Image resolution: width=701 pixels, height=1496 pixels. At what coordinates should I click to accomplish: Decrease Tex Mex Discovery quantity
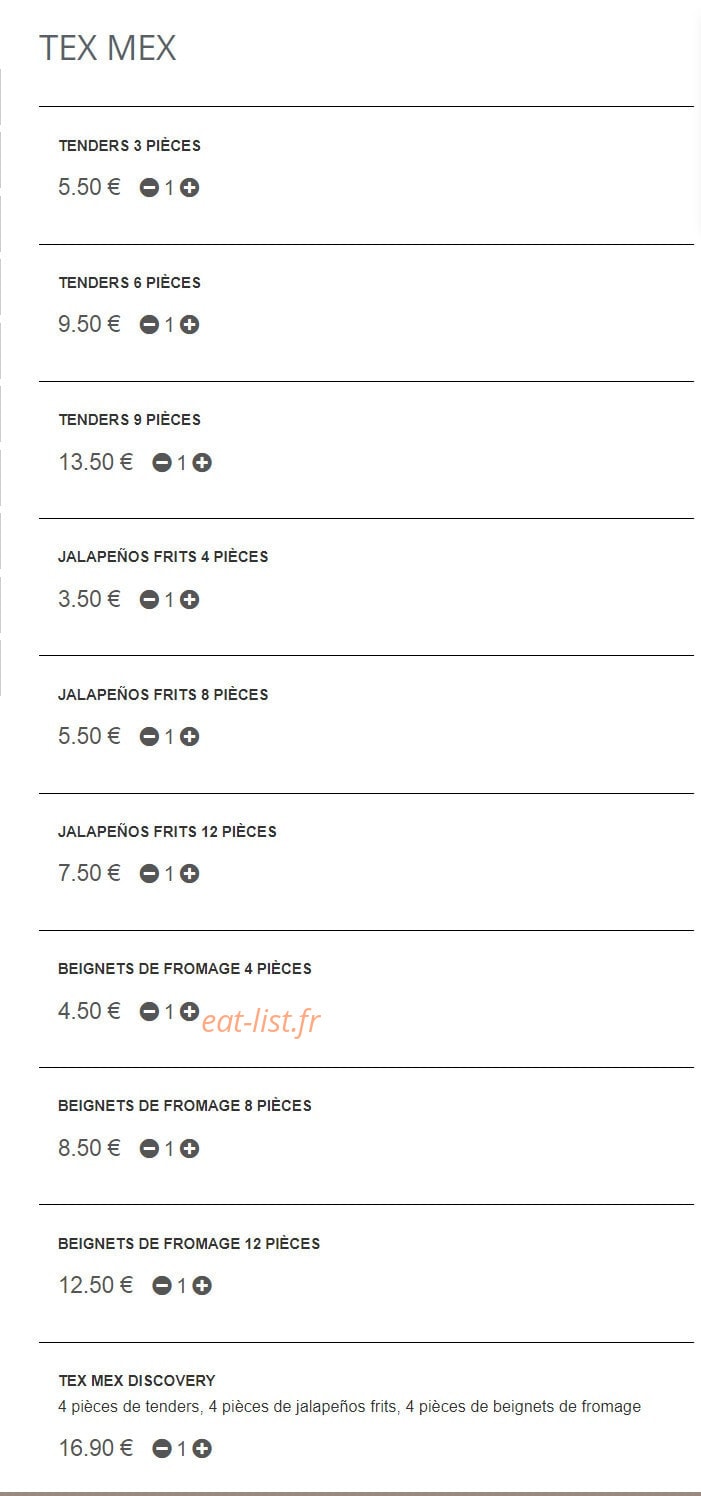tap(162, 1449)
